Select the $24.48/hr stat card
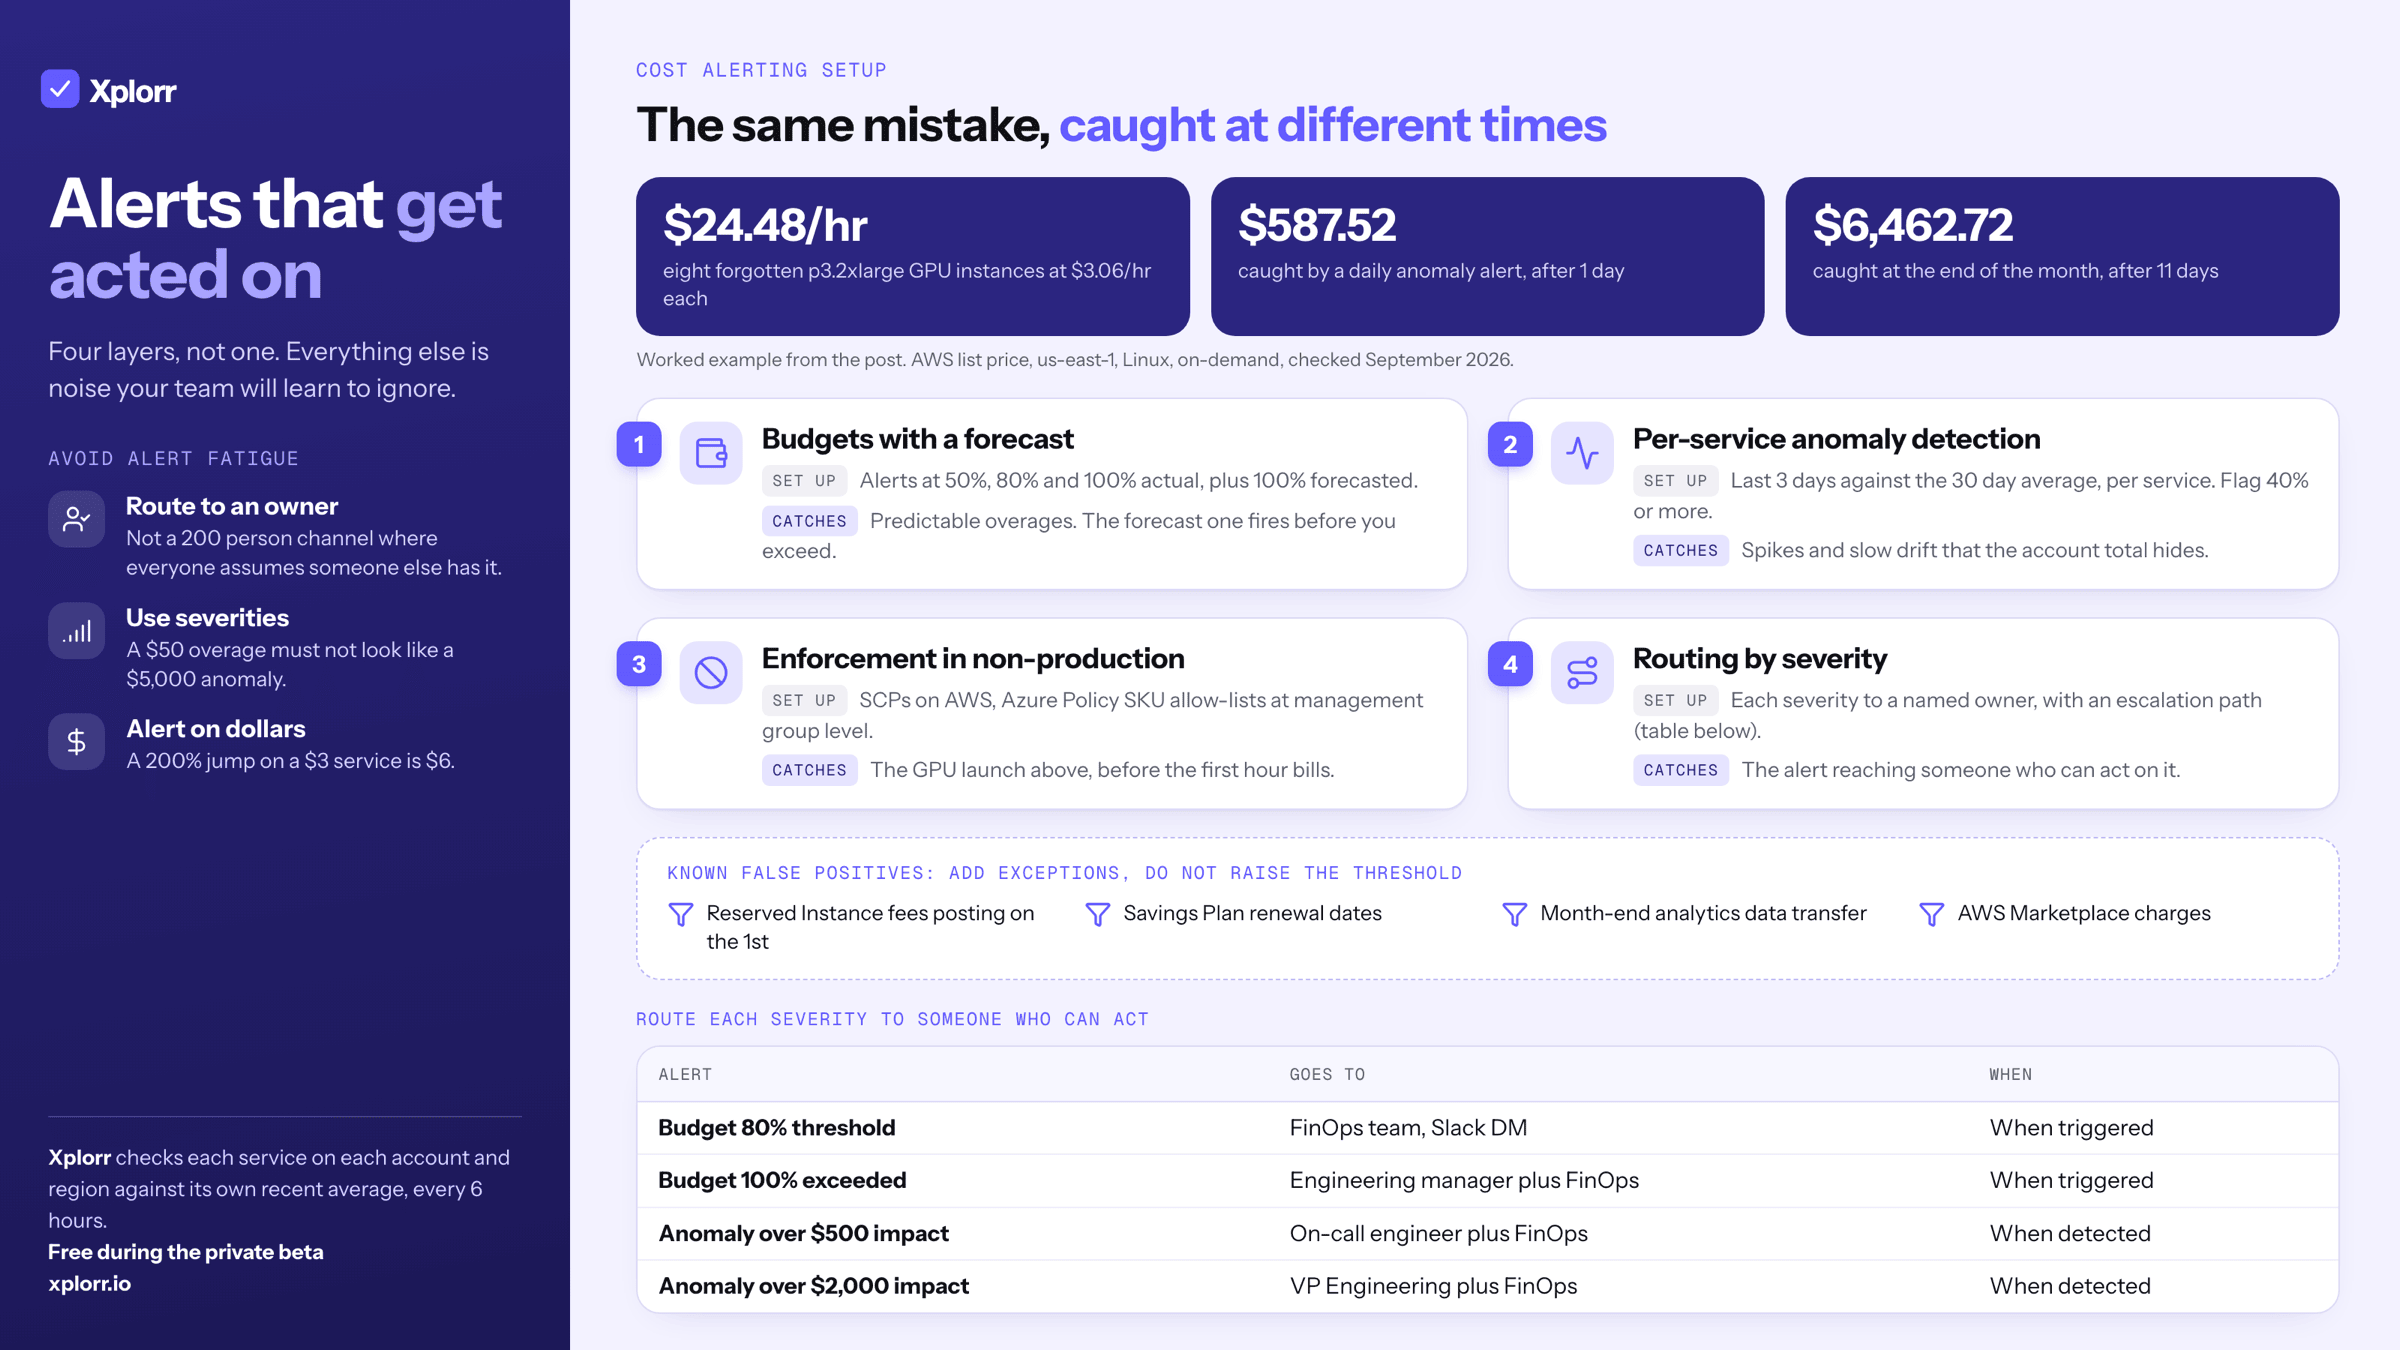Image resolution: width=2400 pixels, height=1350 pixels. click(913, 257)
